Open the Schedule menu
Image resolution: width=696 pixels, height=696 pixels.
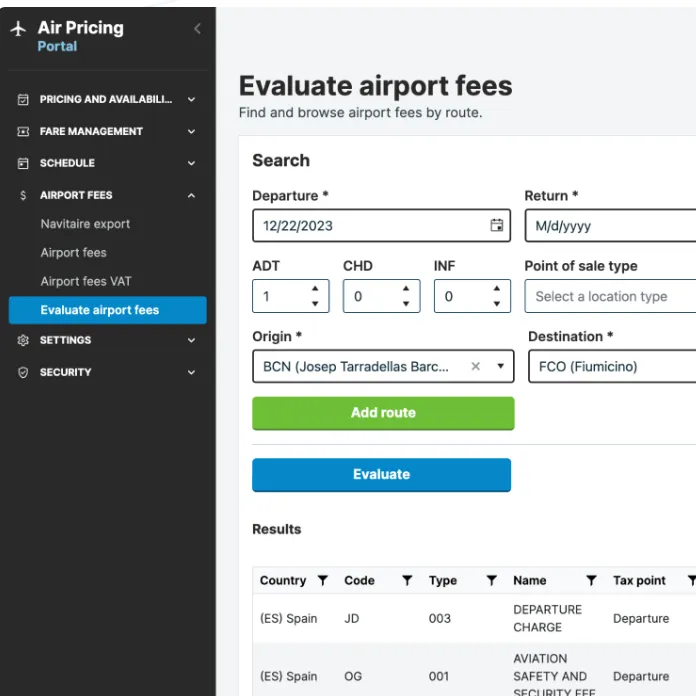pos(67,163)
